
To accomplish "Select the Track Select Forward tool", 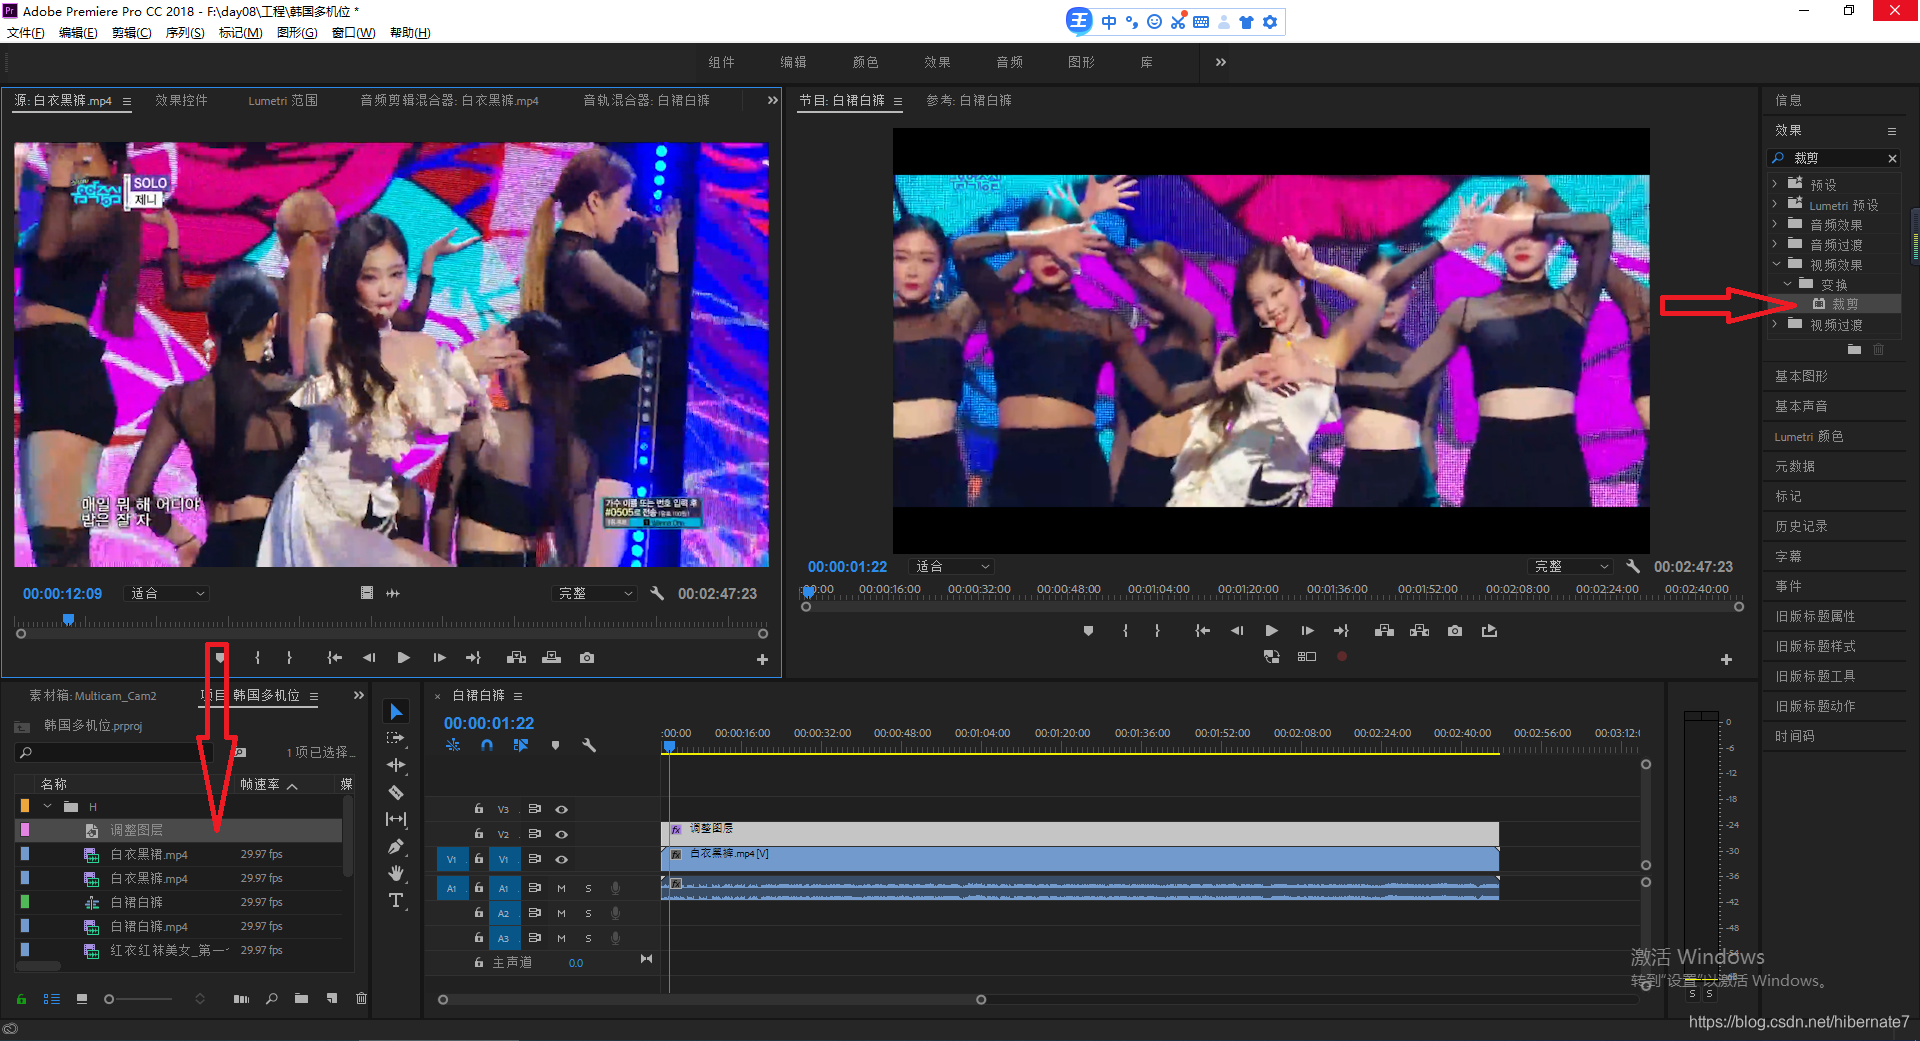I will pos(396,738).
